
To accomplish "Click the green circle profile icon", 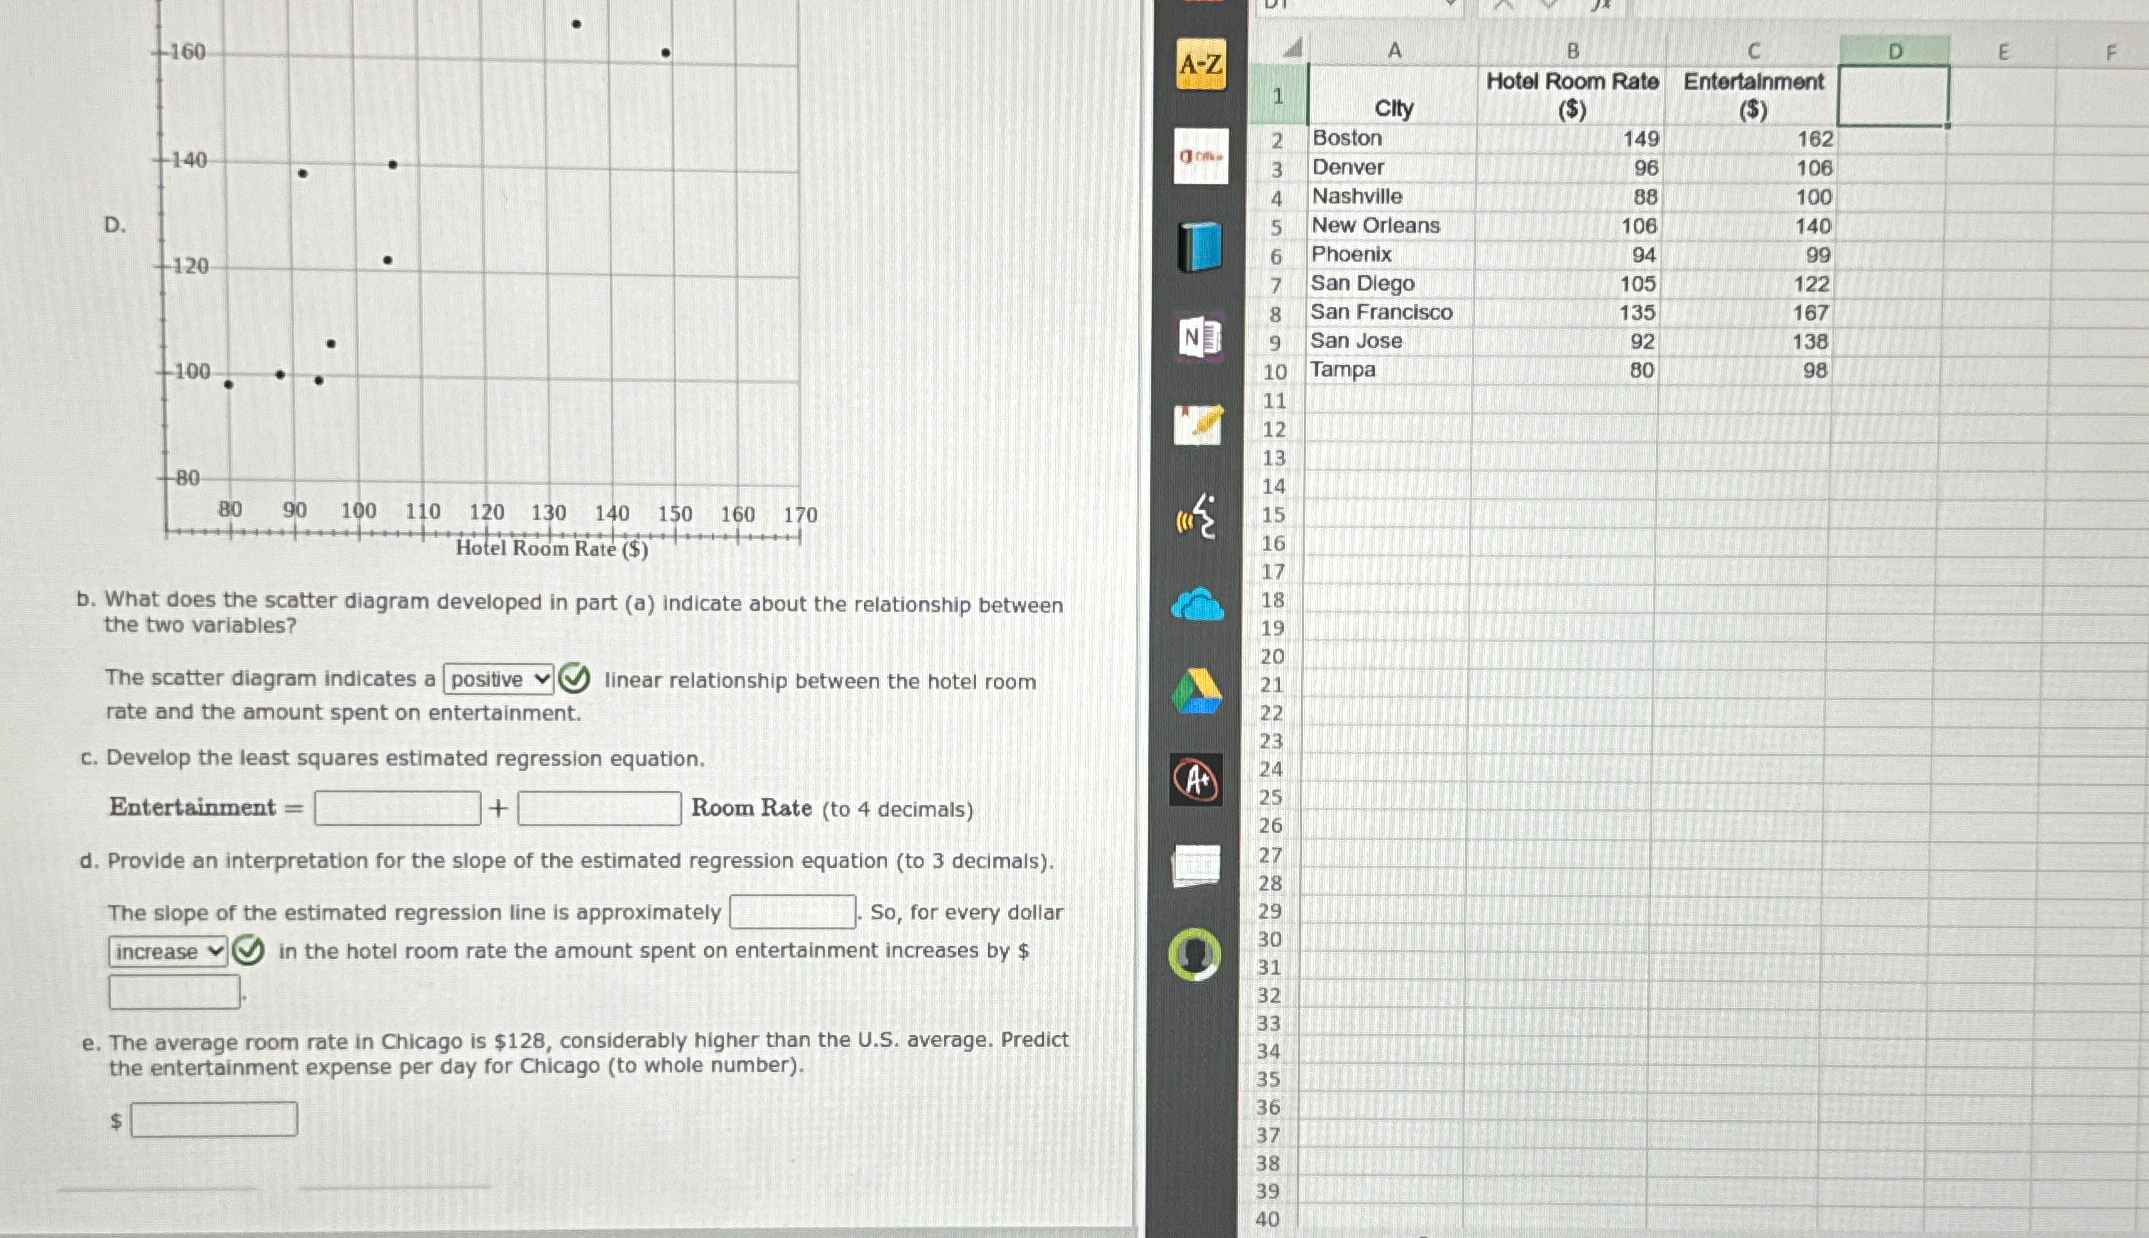I will 1194,954.
